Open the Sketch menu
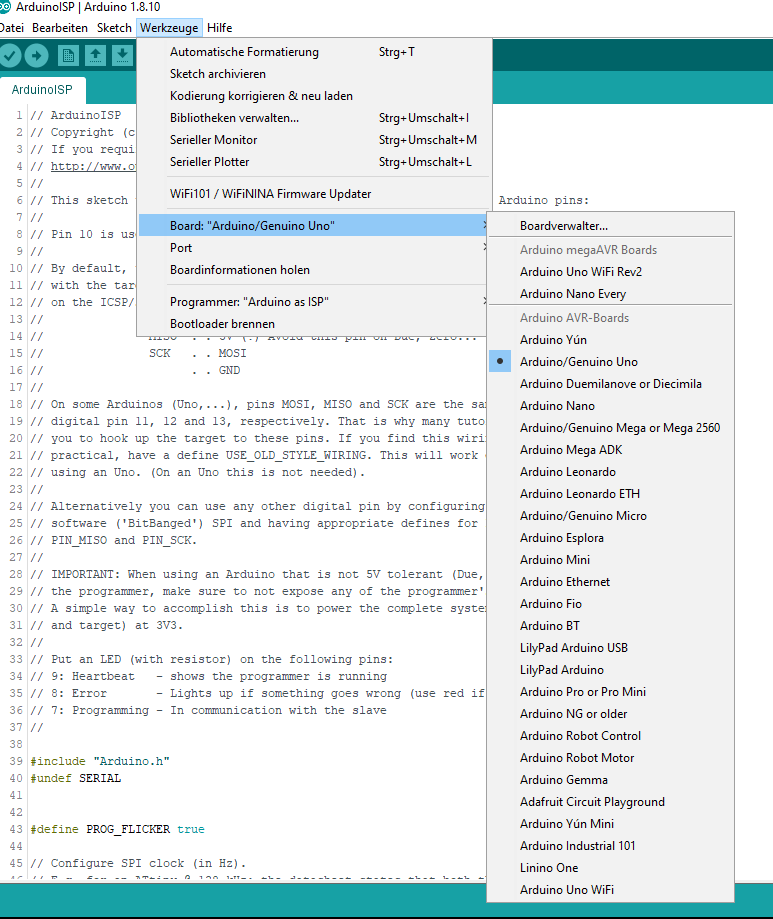 click(114, 28)
